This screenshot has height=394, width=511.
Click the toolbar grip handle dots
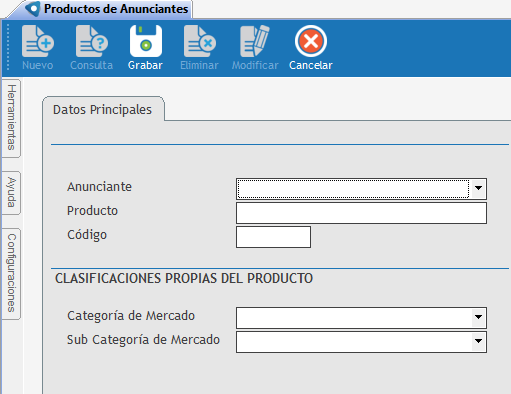pyautogui.click(x=8, y=47)
